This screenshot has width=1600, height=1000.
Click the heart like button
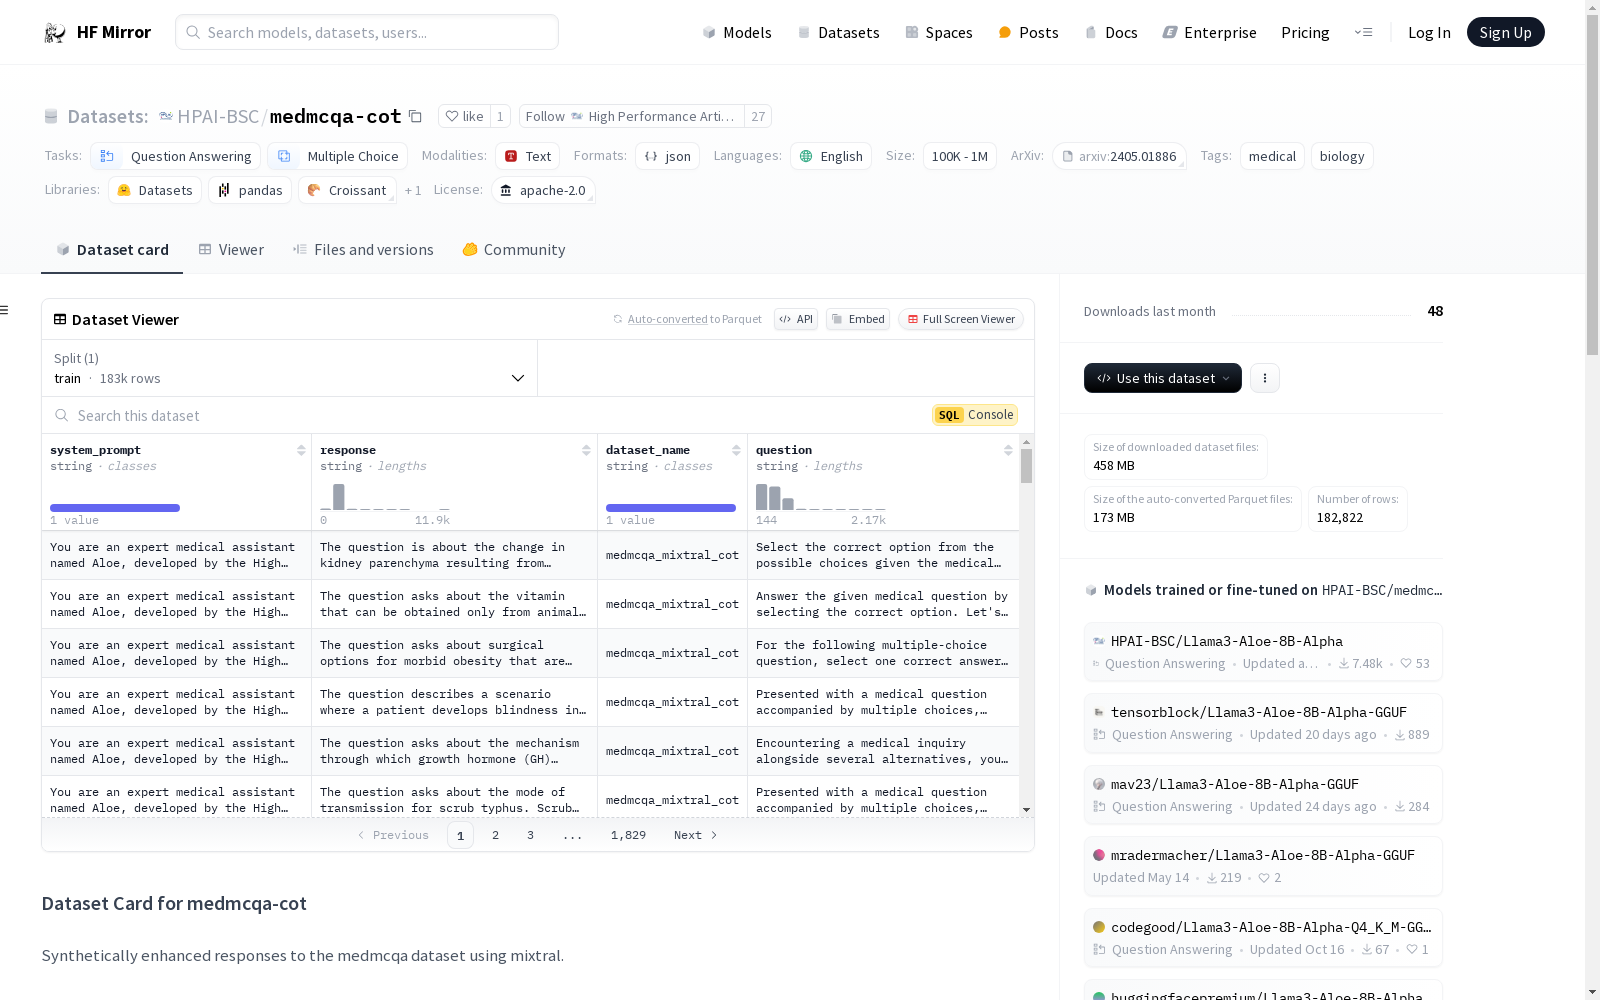point(464,116)
